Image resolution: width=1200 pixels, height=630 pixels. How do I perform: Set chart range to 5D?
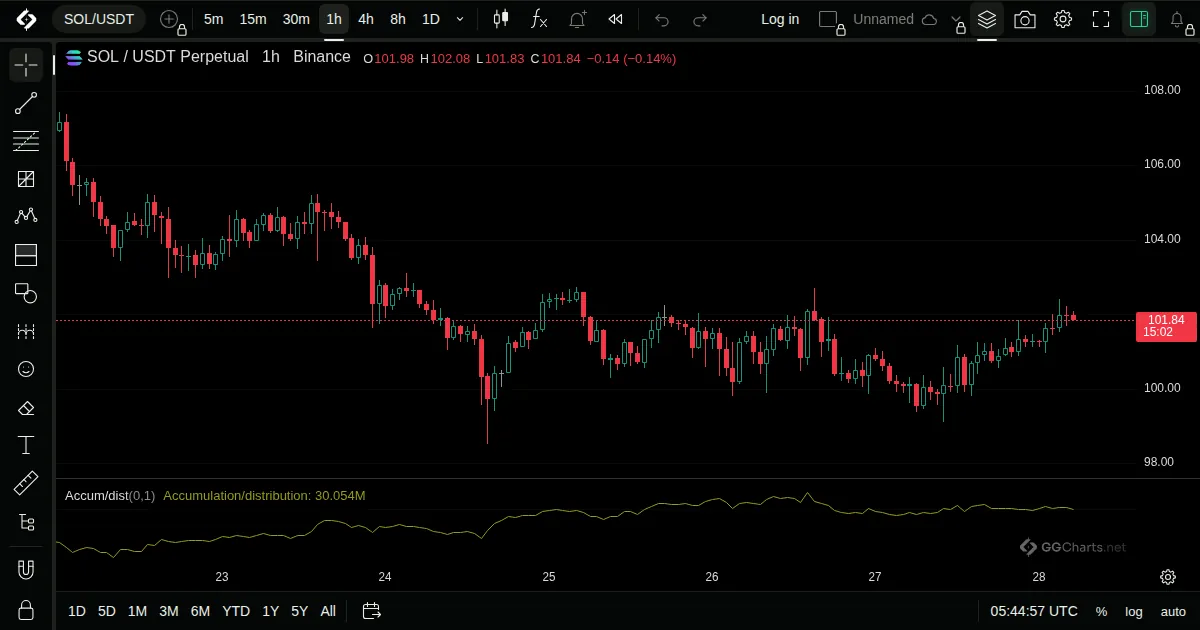pos(107,611)
